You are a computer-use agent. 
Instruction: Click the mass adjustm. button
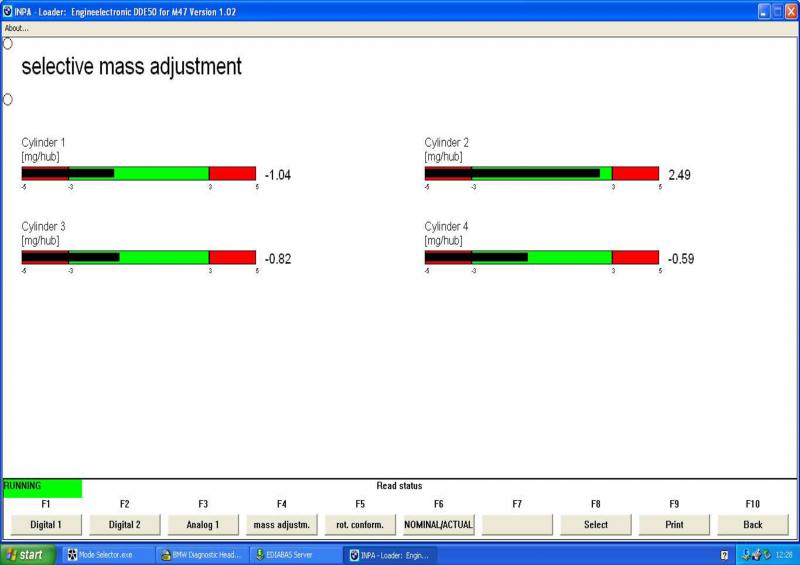(x=281, y=524)
